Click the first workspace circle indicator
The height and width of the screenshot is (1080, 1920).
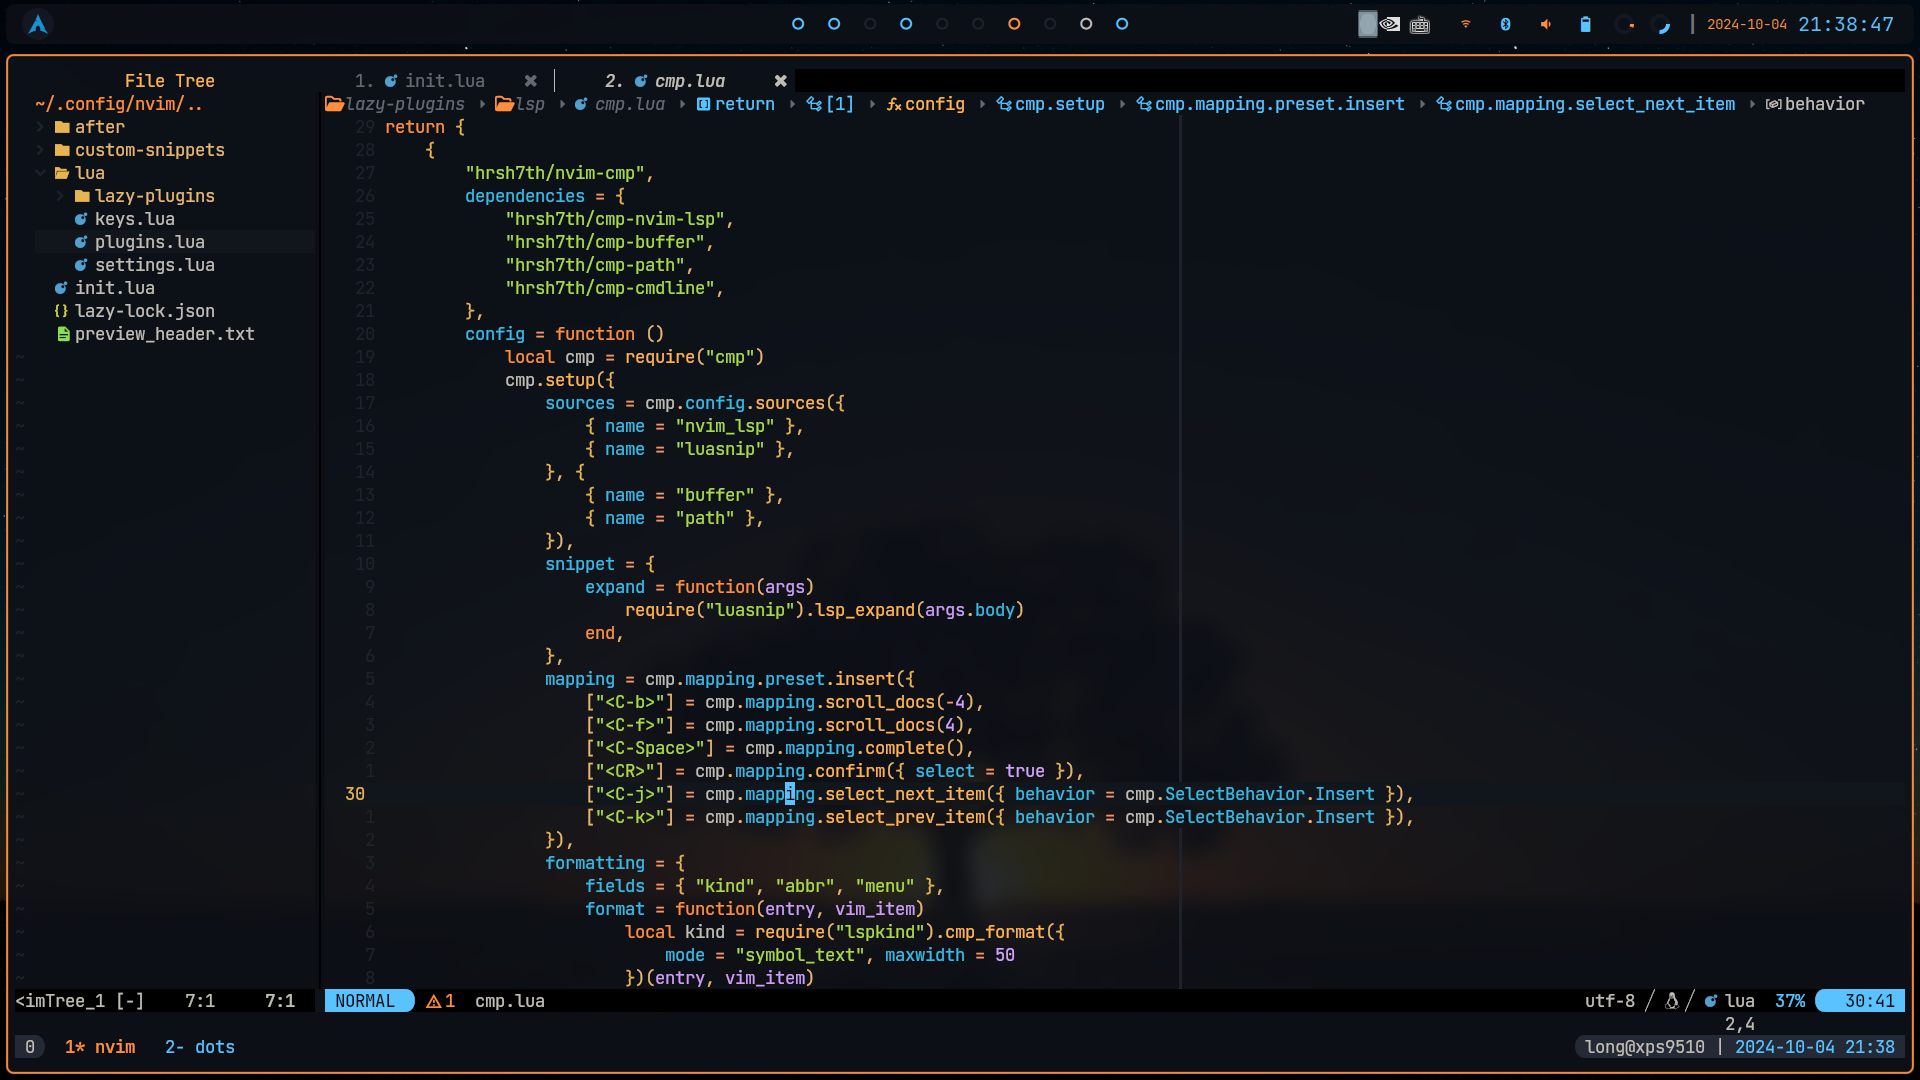point(798,24)
